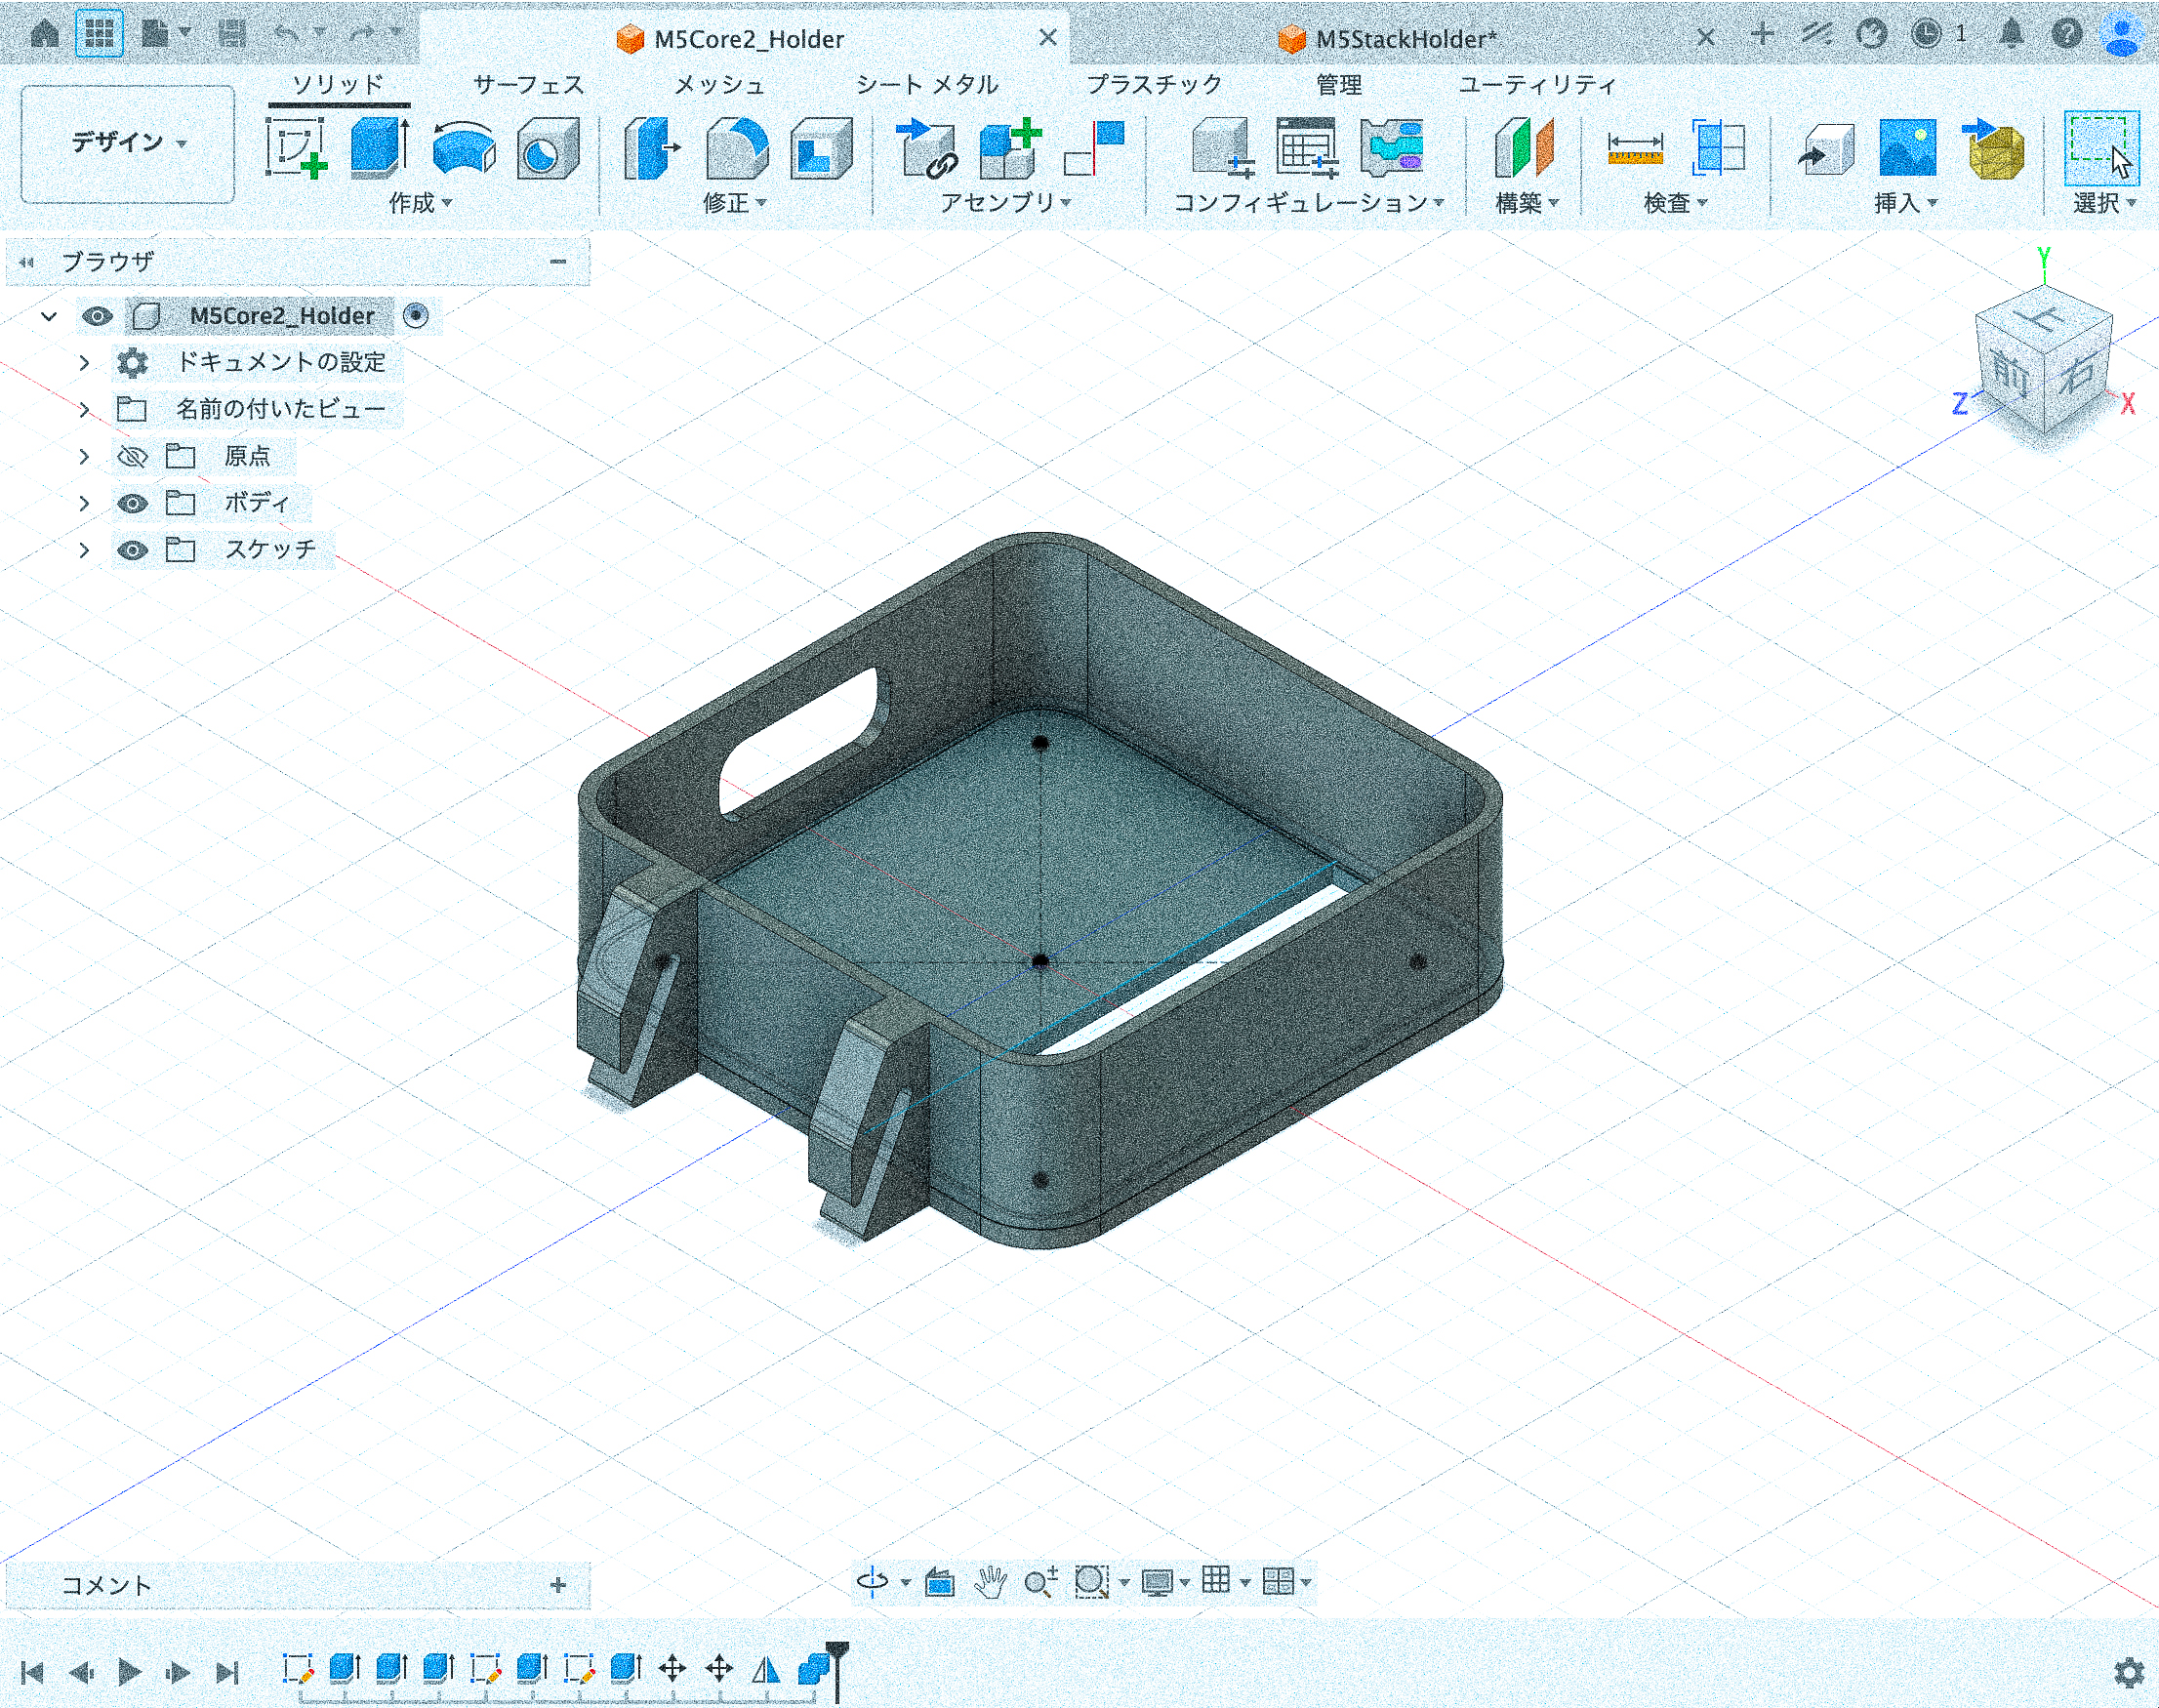Expand the ボディ tree node
2159x1708 pixels.
click(84, 503)
